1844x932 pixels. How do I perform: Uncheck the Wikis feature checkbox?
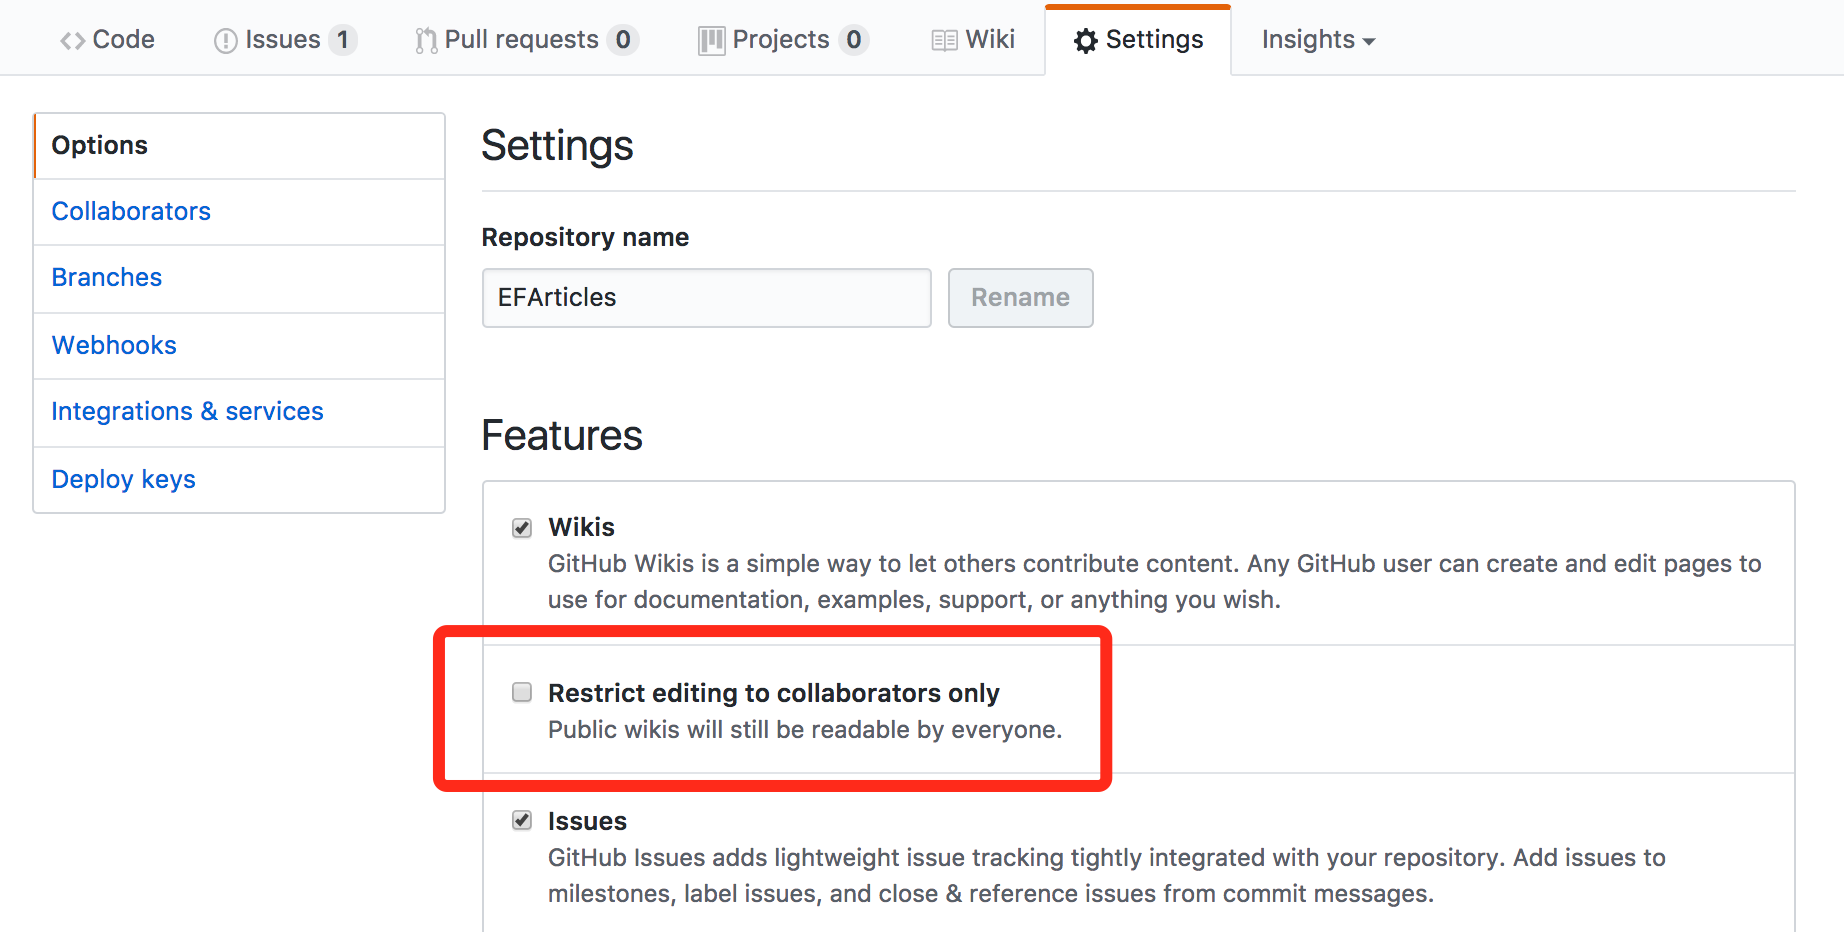point(522,528)
